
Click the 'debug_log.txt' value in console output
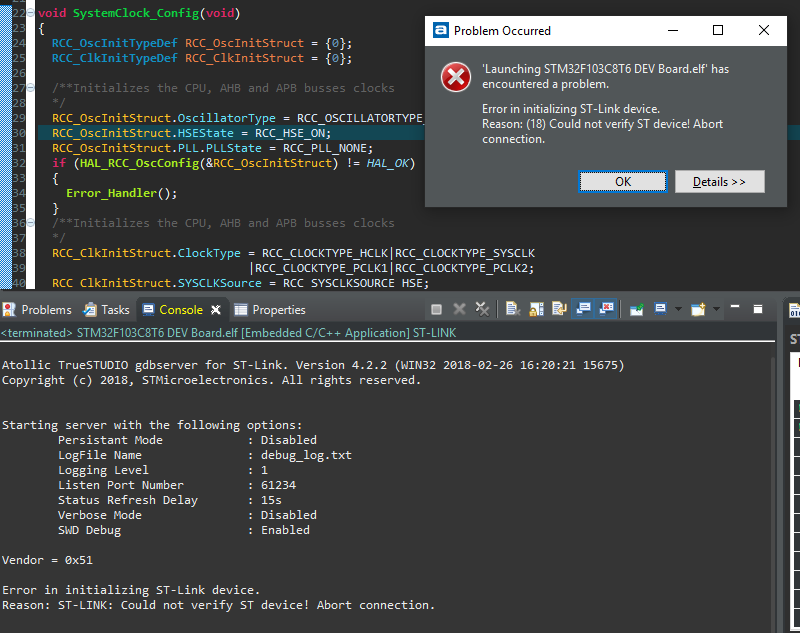tap(306, 455)
